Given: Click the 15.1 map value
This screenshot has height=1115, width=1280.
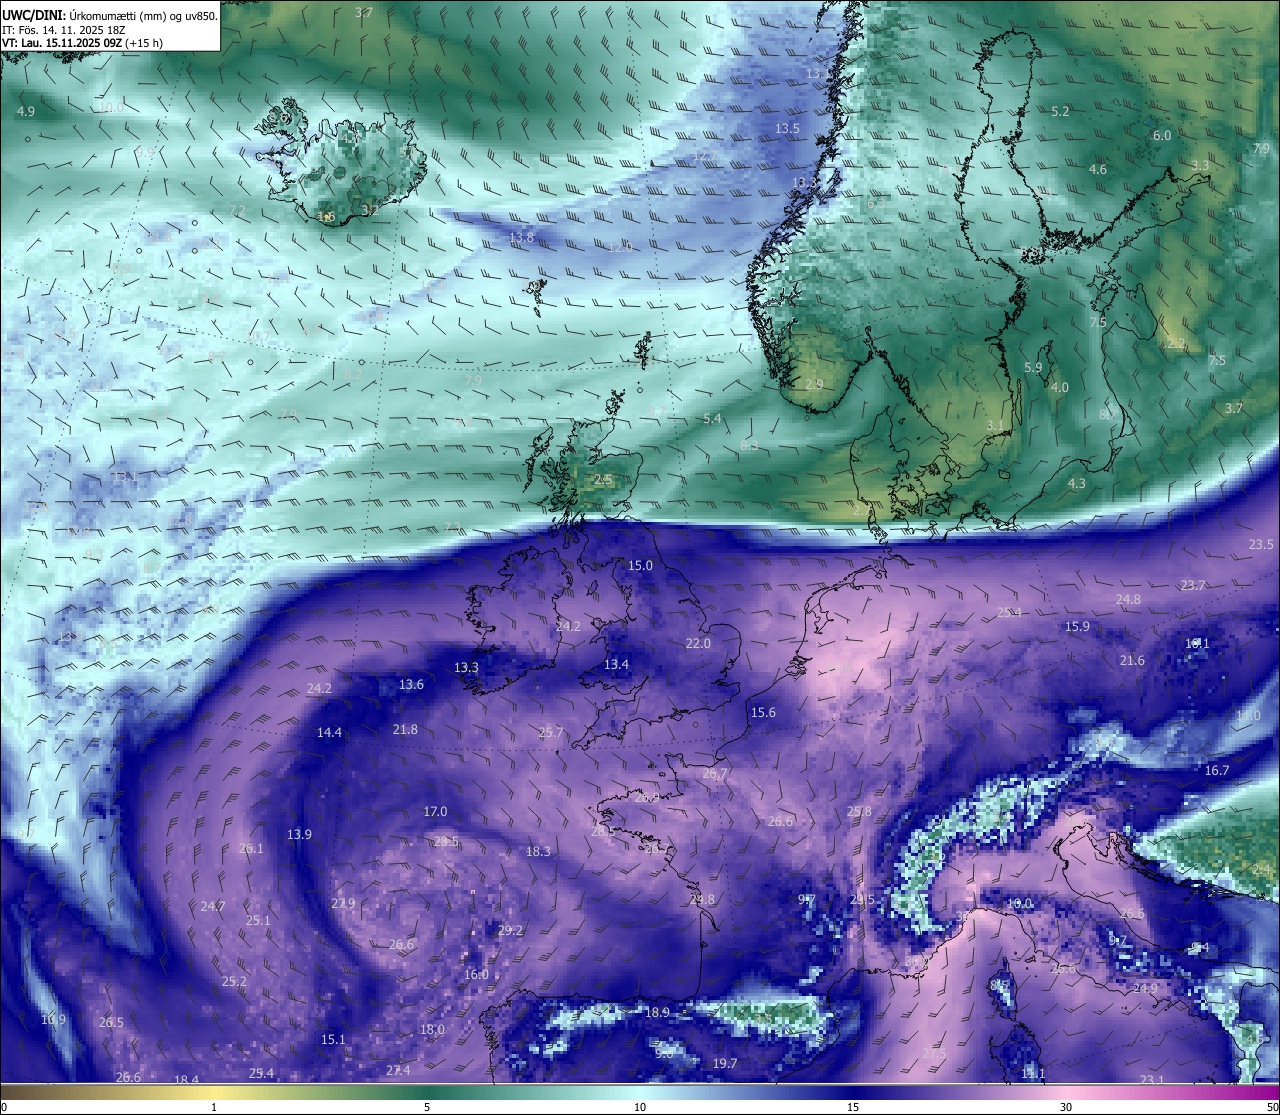Looking at the screenshot, I should [333, 1039].
